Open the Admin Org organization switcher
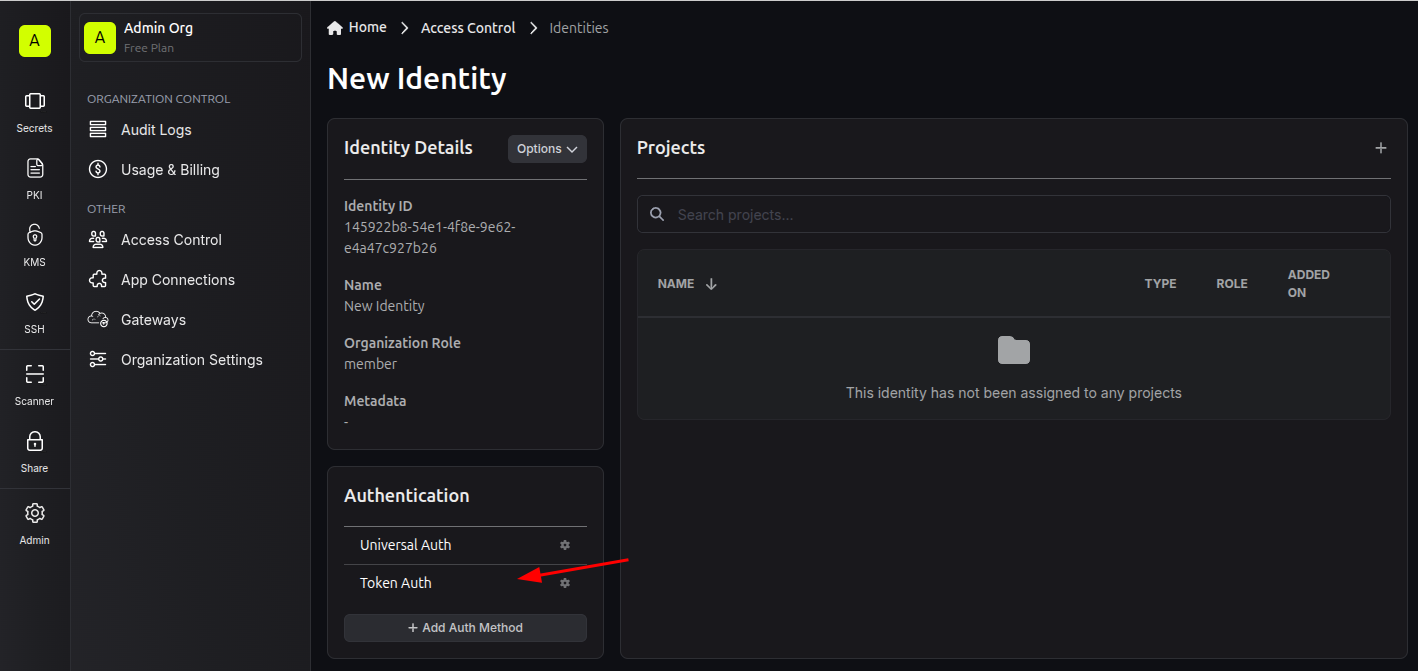The height and width of the screenshot is (671, 1418). coord(190,37)
